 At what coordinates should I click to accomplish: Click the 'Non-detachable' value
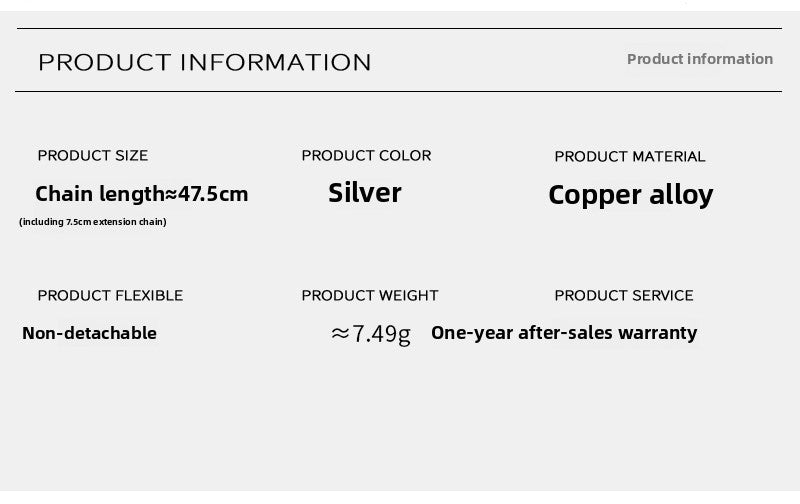coord(89,333)
